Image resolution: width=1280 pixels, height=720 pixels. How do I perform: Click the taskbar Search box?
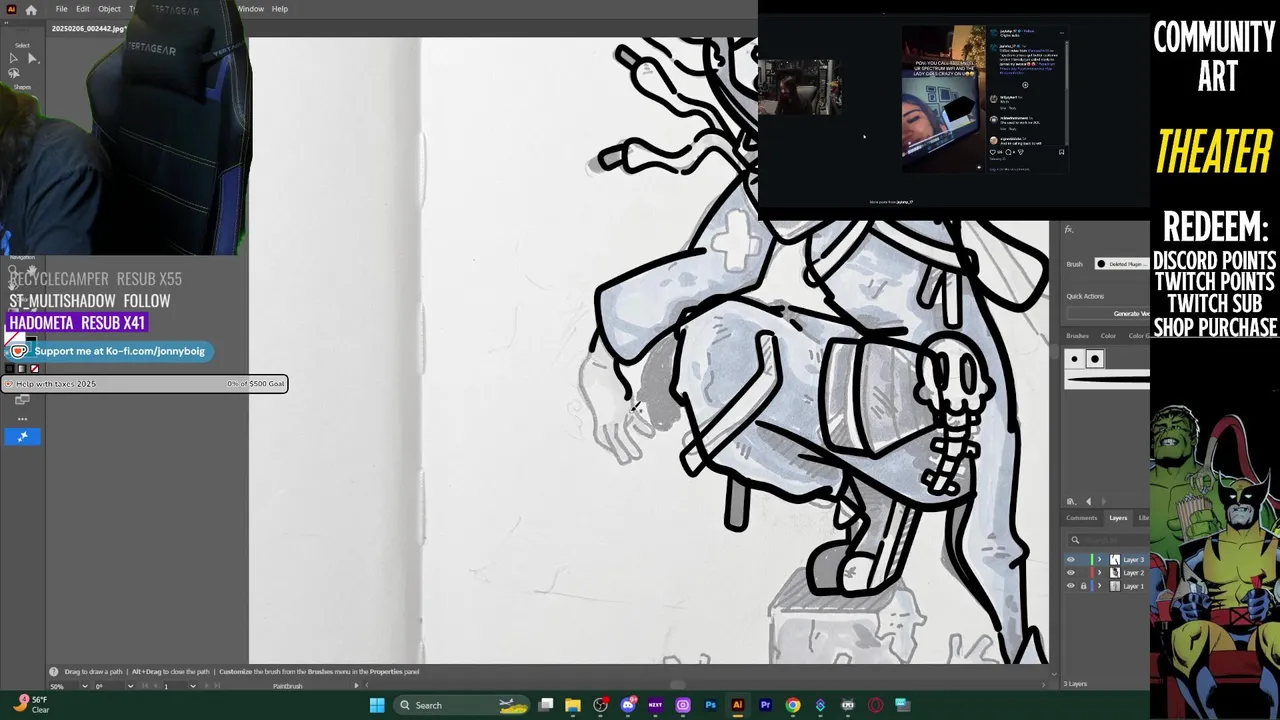pyautogui.click(x=461, y=705)
